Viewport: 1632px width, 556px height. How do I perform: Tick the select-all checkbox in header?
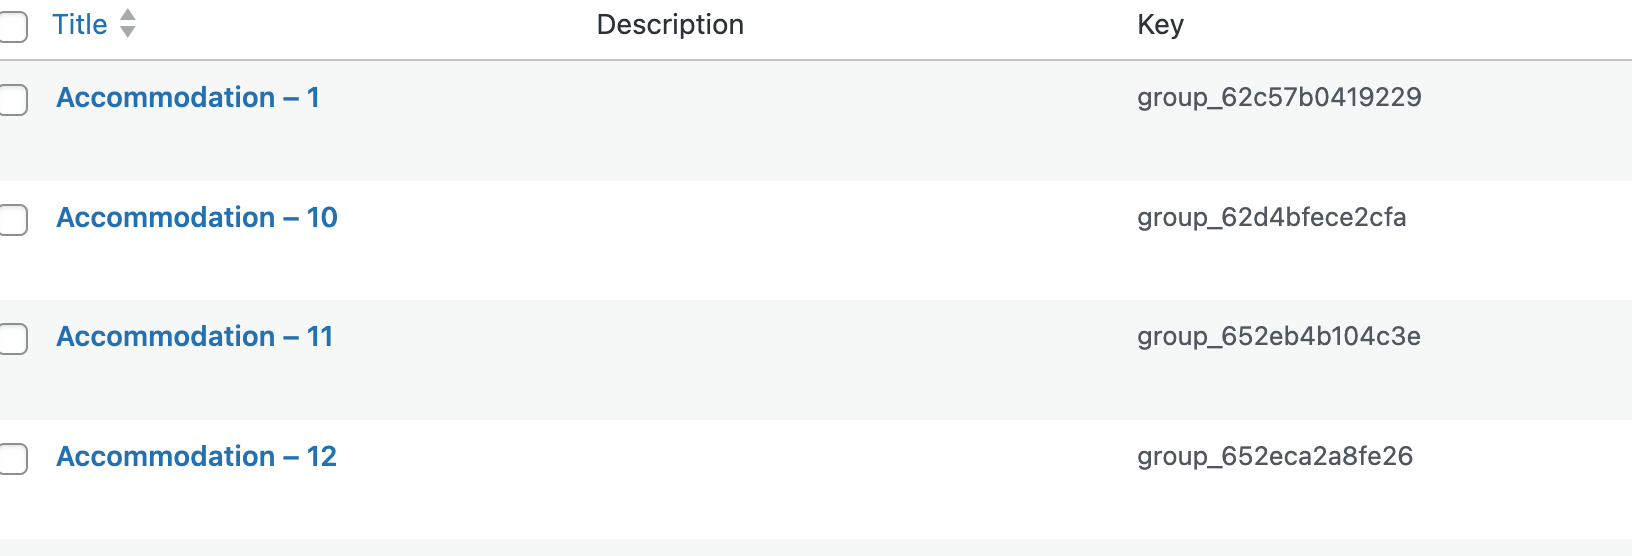(x=12, y=27)
